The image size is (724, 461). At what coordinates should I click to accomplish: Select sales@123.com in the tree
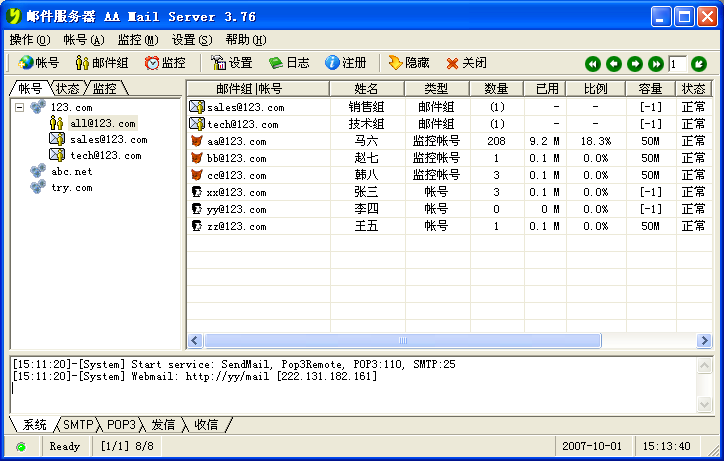[109, 140]
